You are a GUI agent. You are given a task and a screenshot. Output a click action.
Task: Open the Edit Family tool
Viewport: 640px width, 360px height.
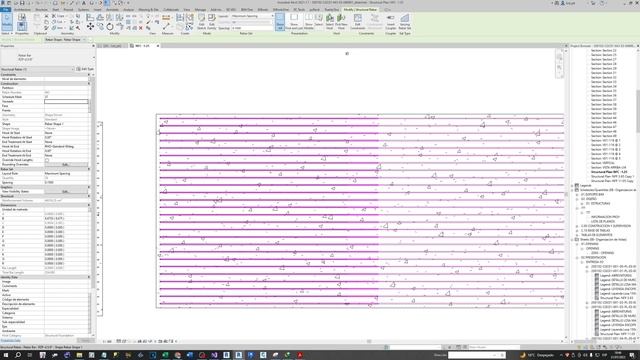click(211, 22)
